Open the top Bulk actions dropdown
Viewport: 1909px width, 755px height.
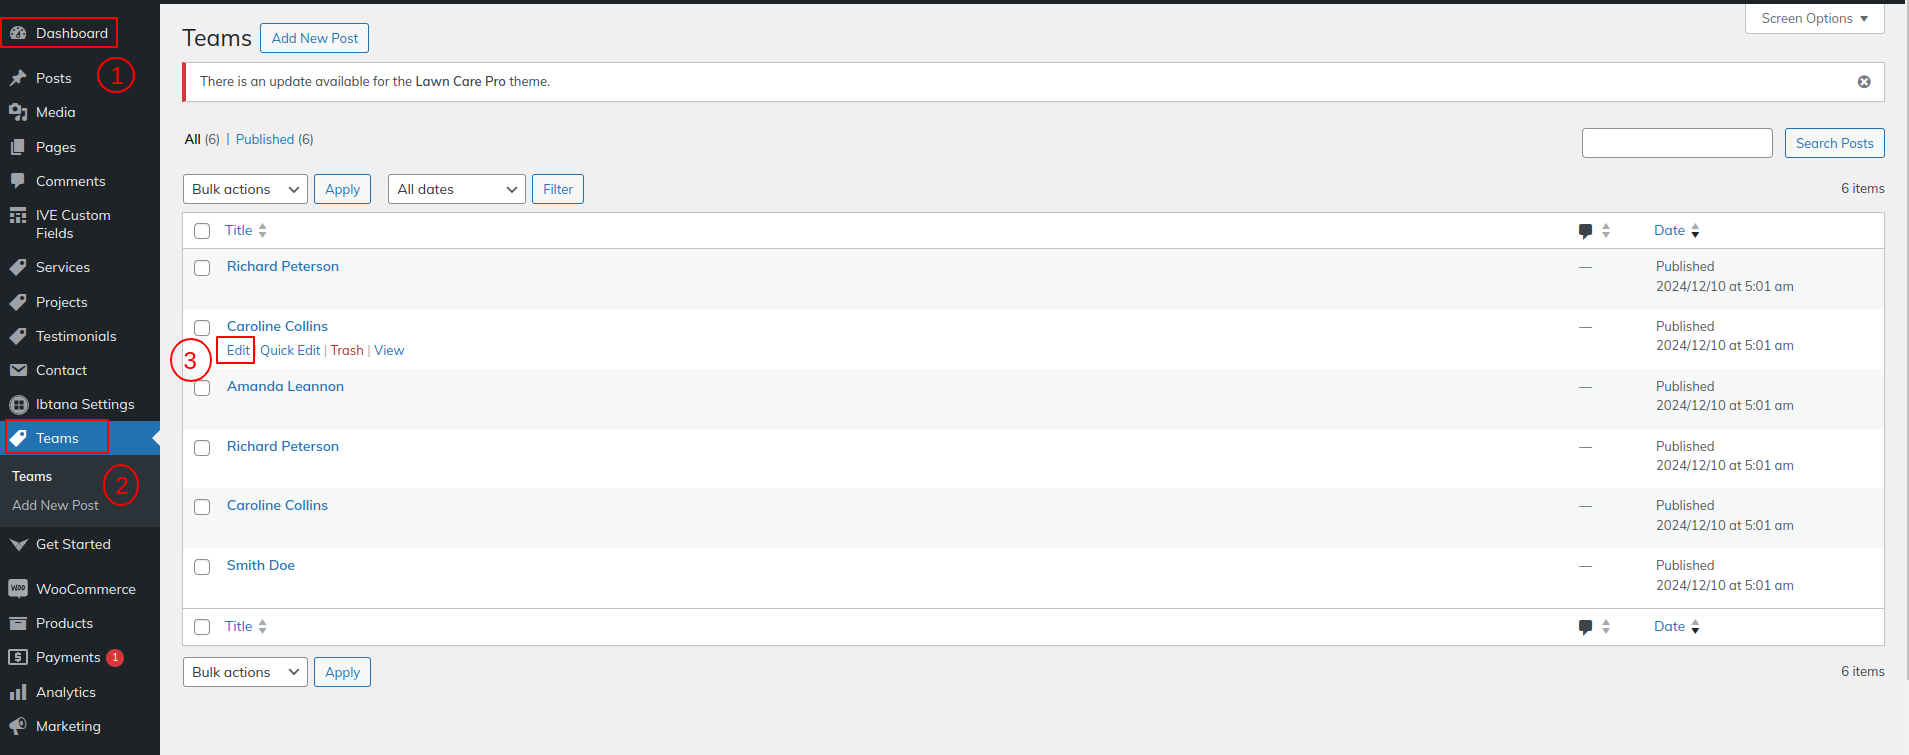(x=245, y=189)
